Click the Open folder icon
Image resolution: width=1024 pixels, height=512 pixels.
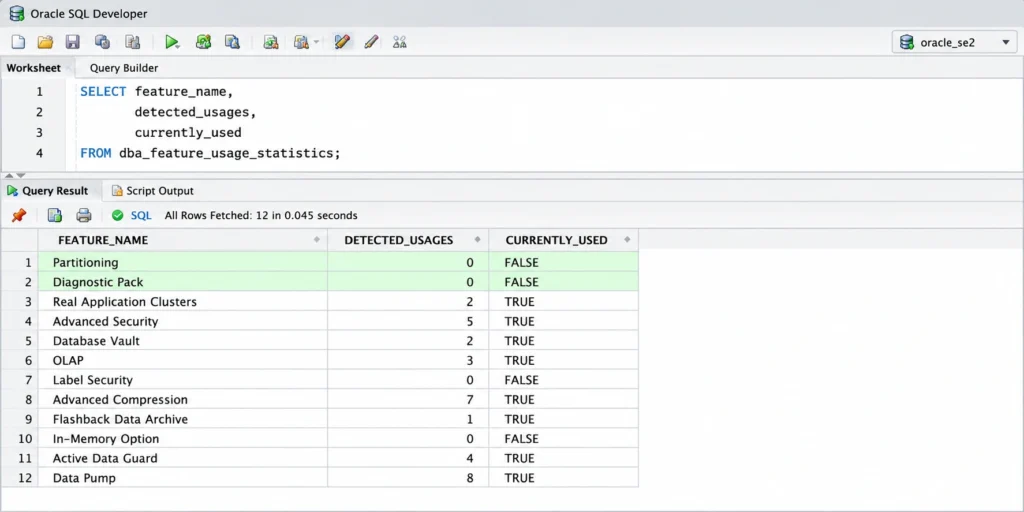point(45,42)
